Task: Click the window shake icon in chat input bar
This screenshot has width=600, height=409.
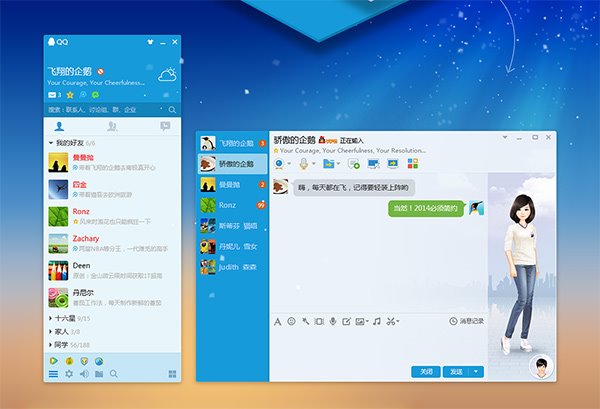Action: click(319, 321)
